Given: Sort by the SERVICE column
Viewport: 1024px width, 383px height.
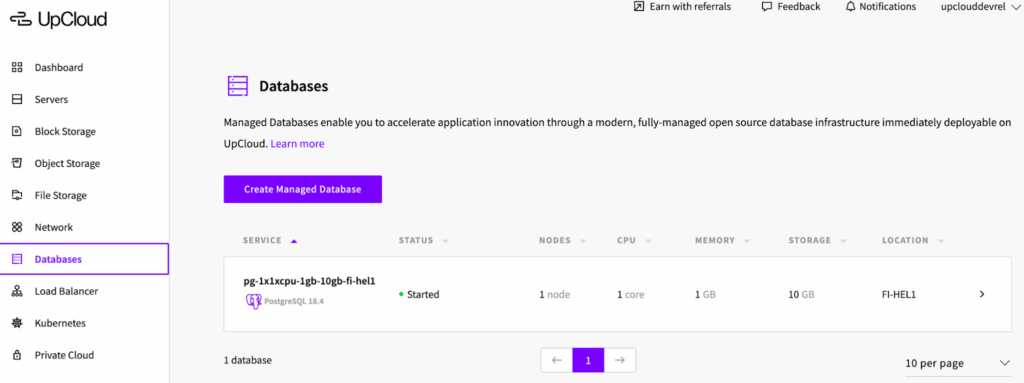Looking at the screenshot, I should [x=270, y=241].
